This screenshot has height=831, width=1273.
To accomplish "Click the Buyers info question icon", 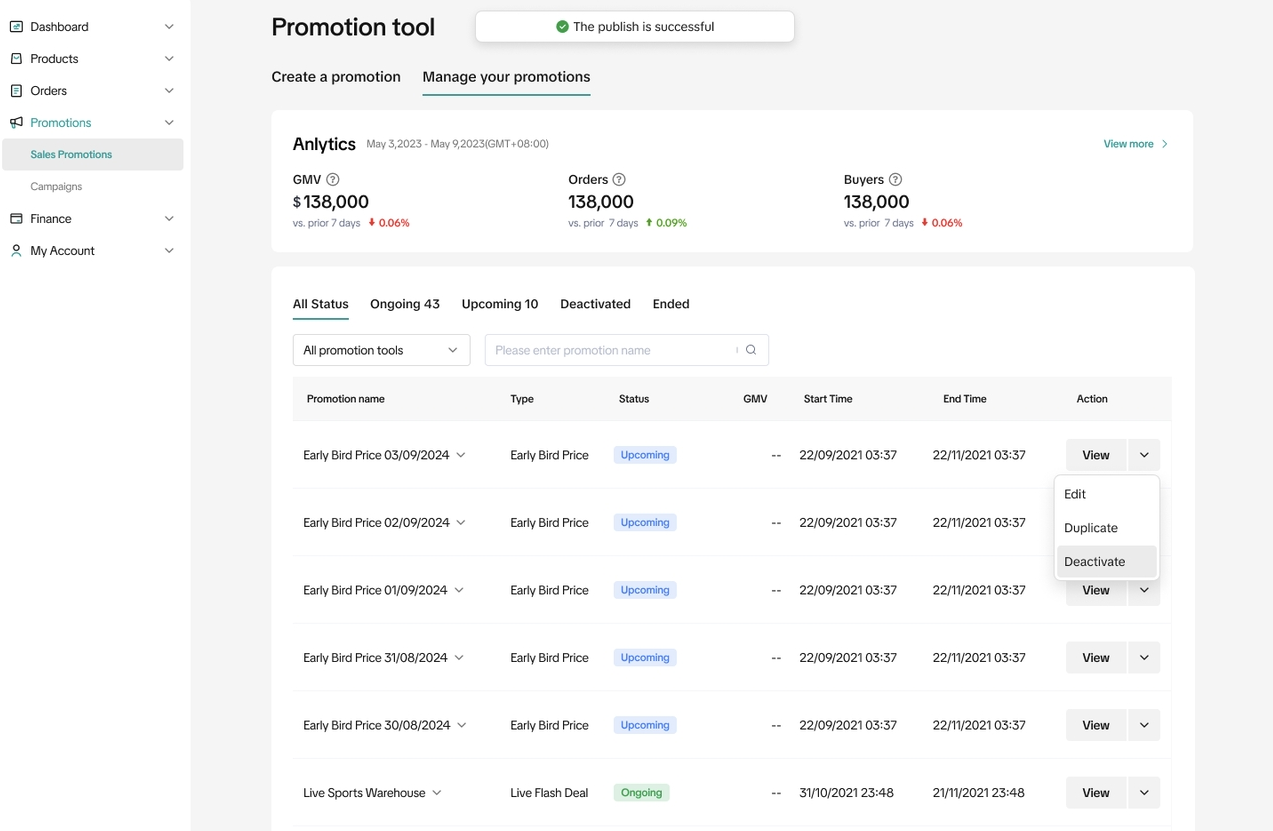I will tap(895, 180).
